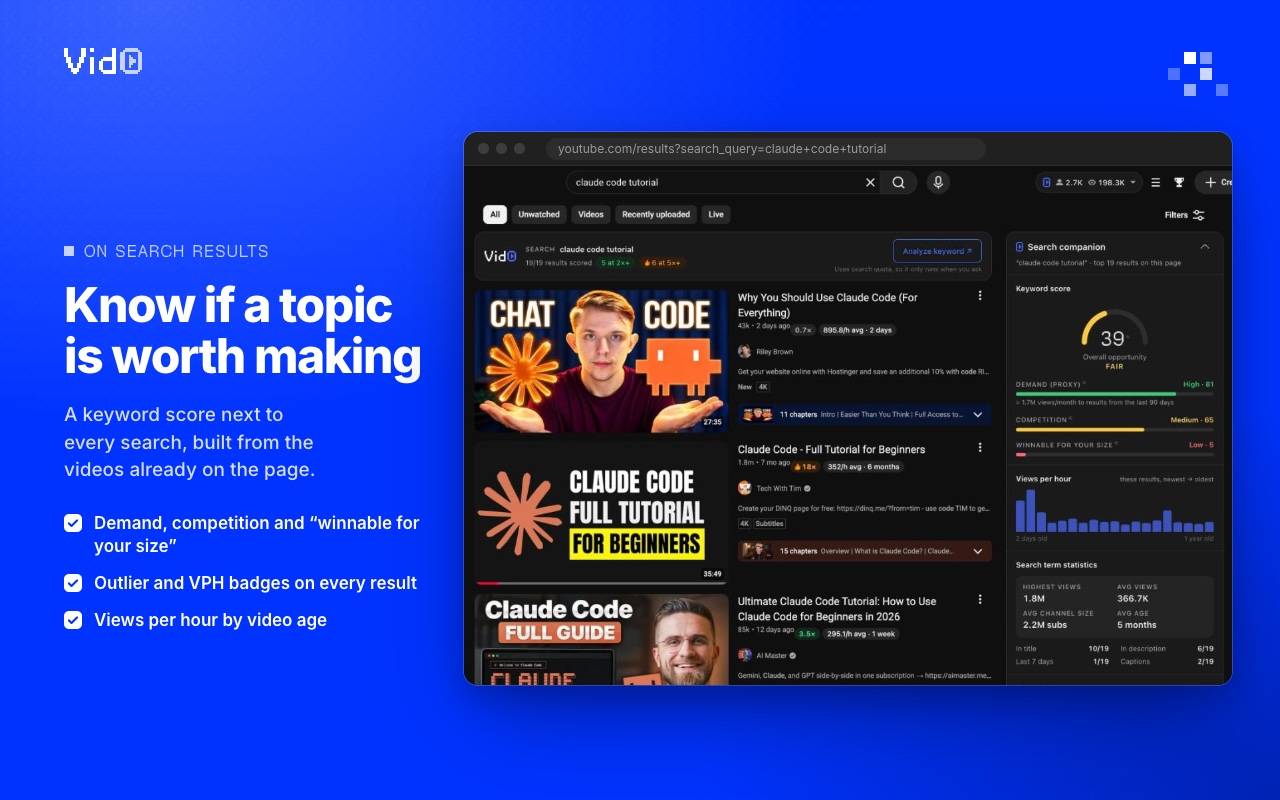1280x800 pixels.
Task: Open the hamburger menu icon in the top bar
Action: 1156,182
